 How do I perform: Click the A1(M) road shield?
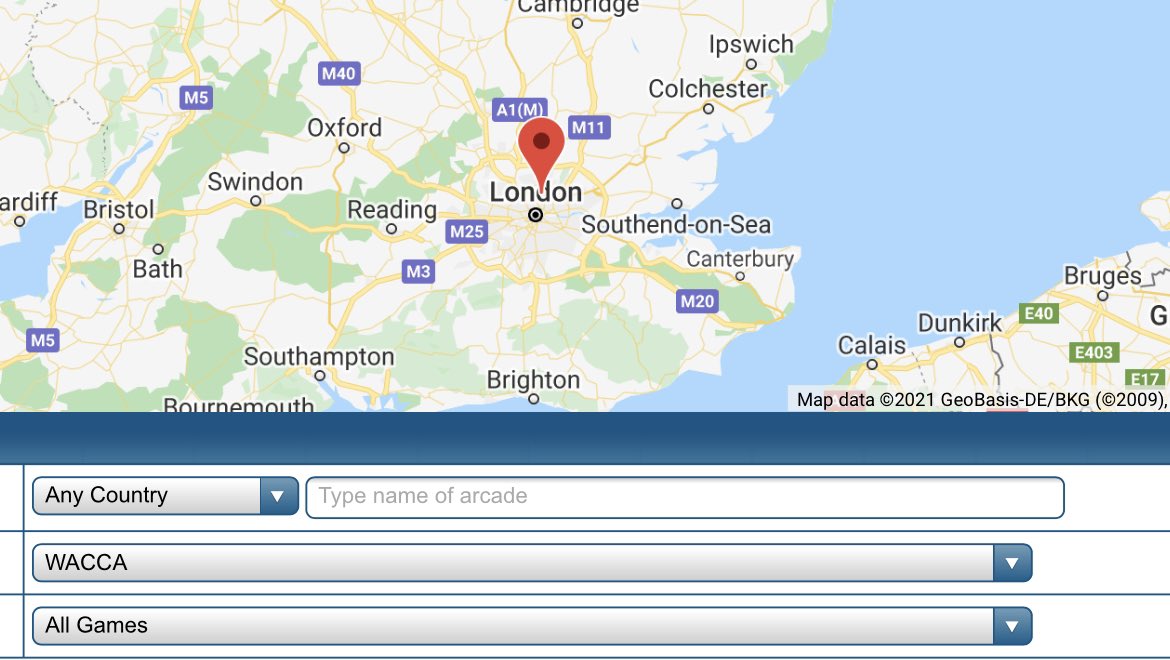(520, 109)
